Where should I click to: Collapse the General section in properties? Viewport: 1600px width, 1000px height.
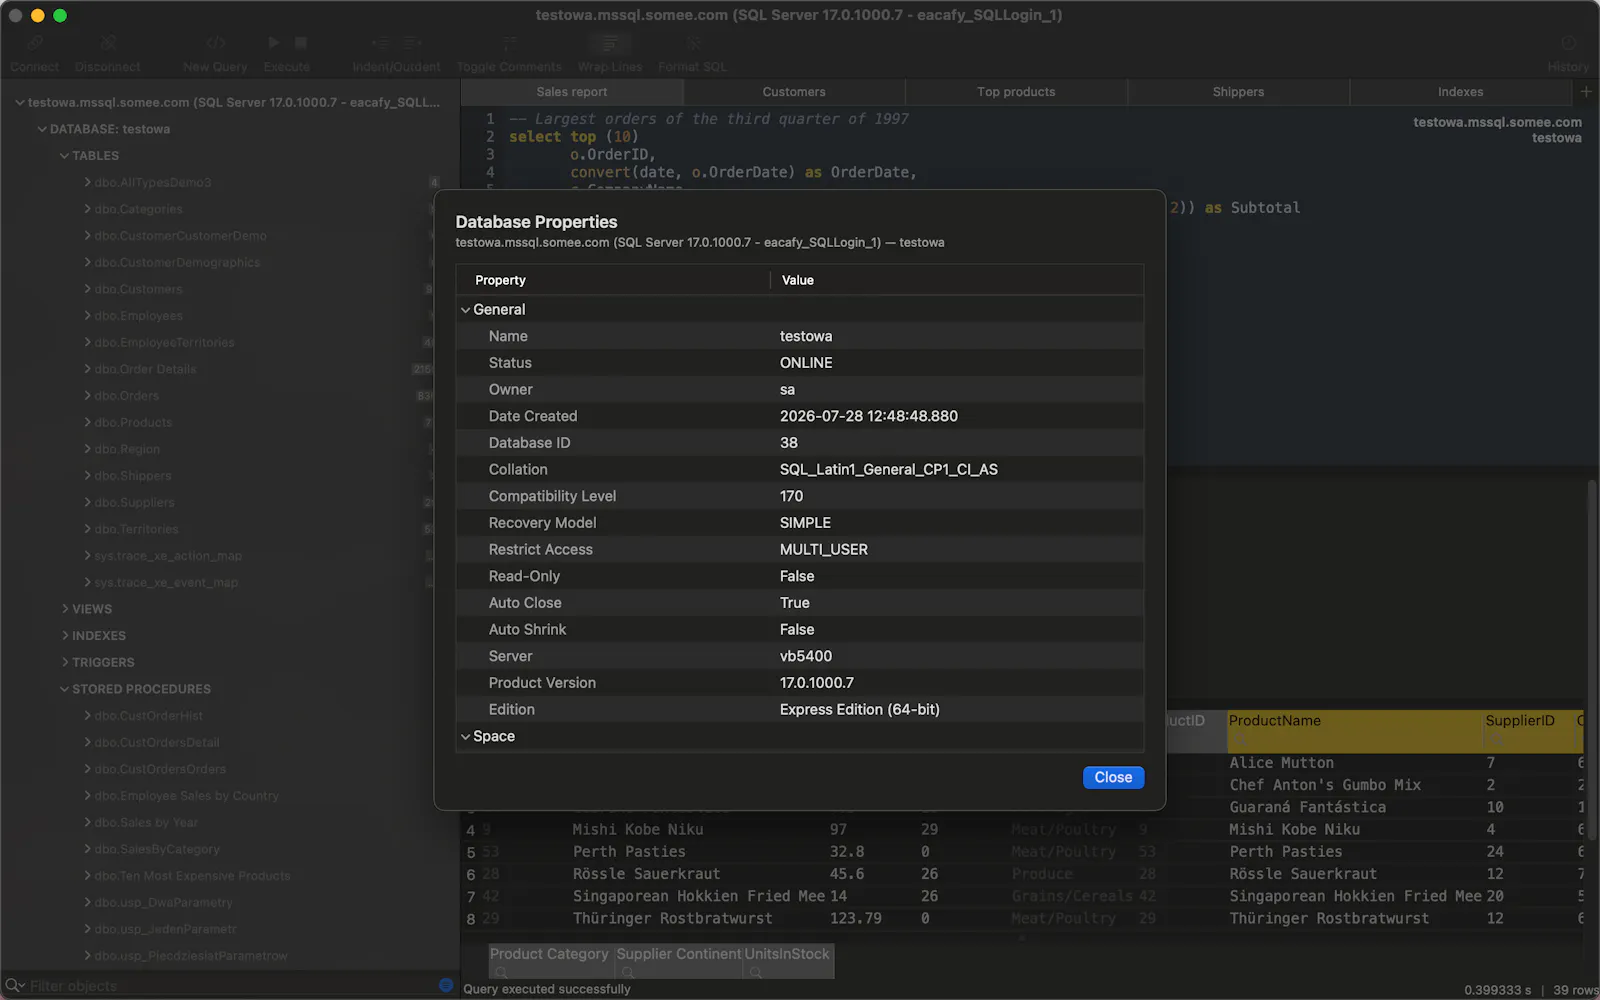pyautogui.click(x=465, y=310)
